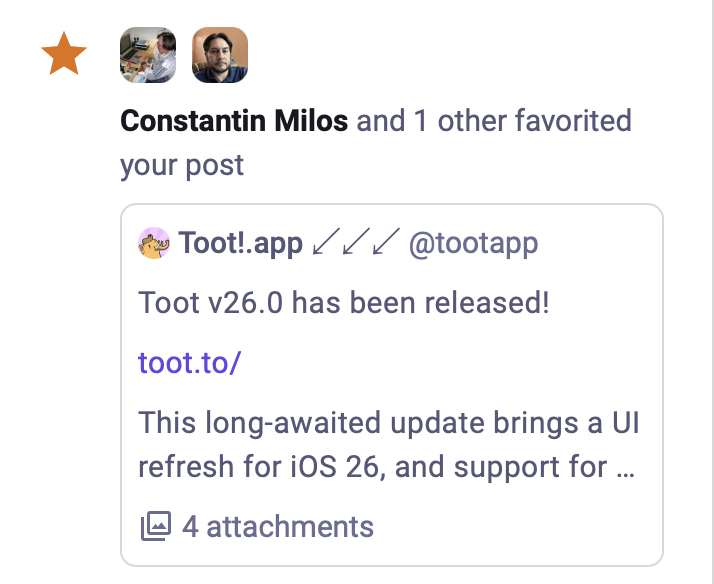Screen dimensions: 714x584
Task: Open the Toot!.app display name
Action: coord(240,244)
